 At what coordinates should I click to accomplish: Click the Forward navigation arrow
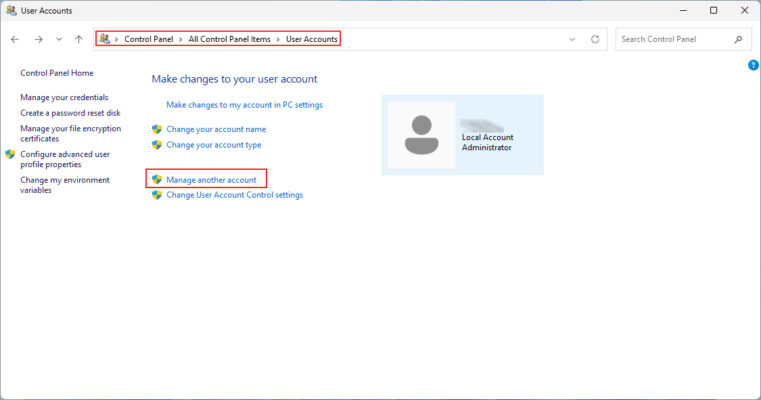[37, 39]
